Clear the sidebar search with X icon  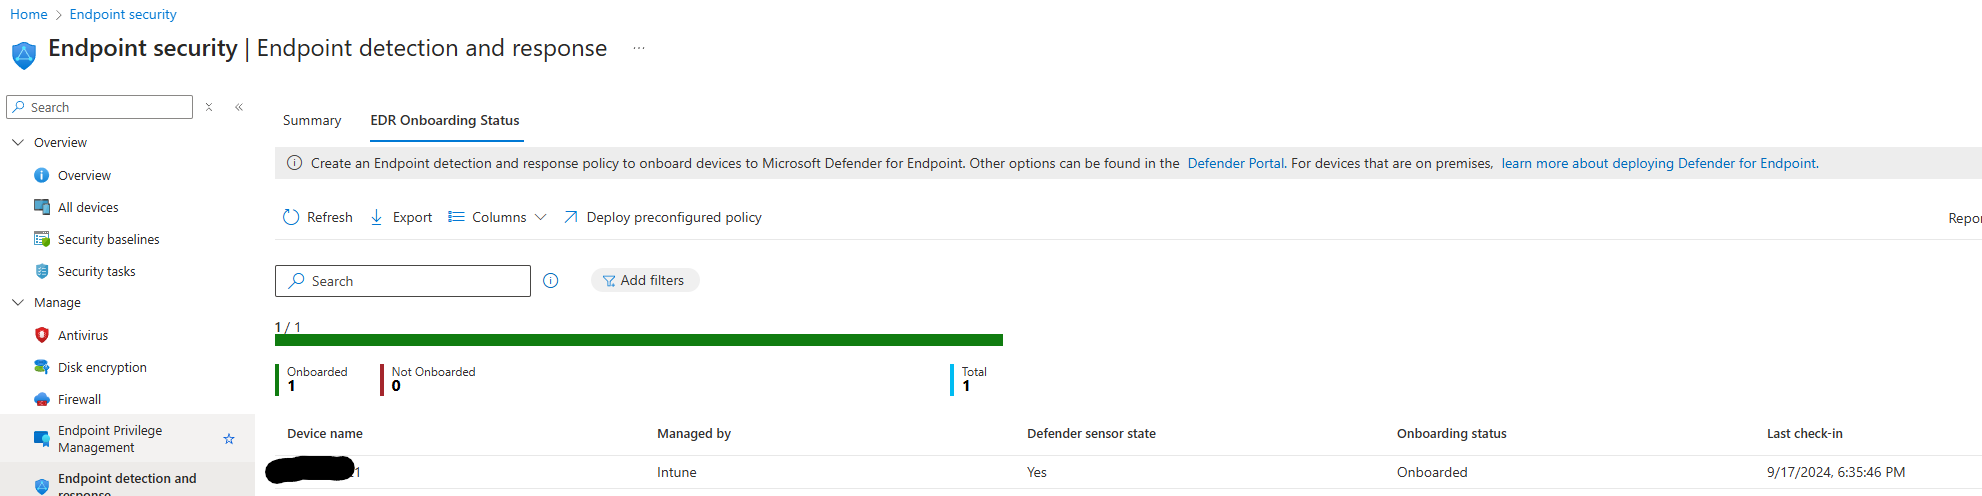[209, 107]
